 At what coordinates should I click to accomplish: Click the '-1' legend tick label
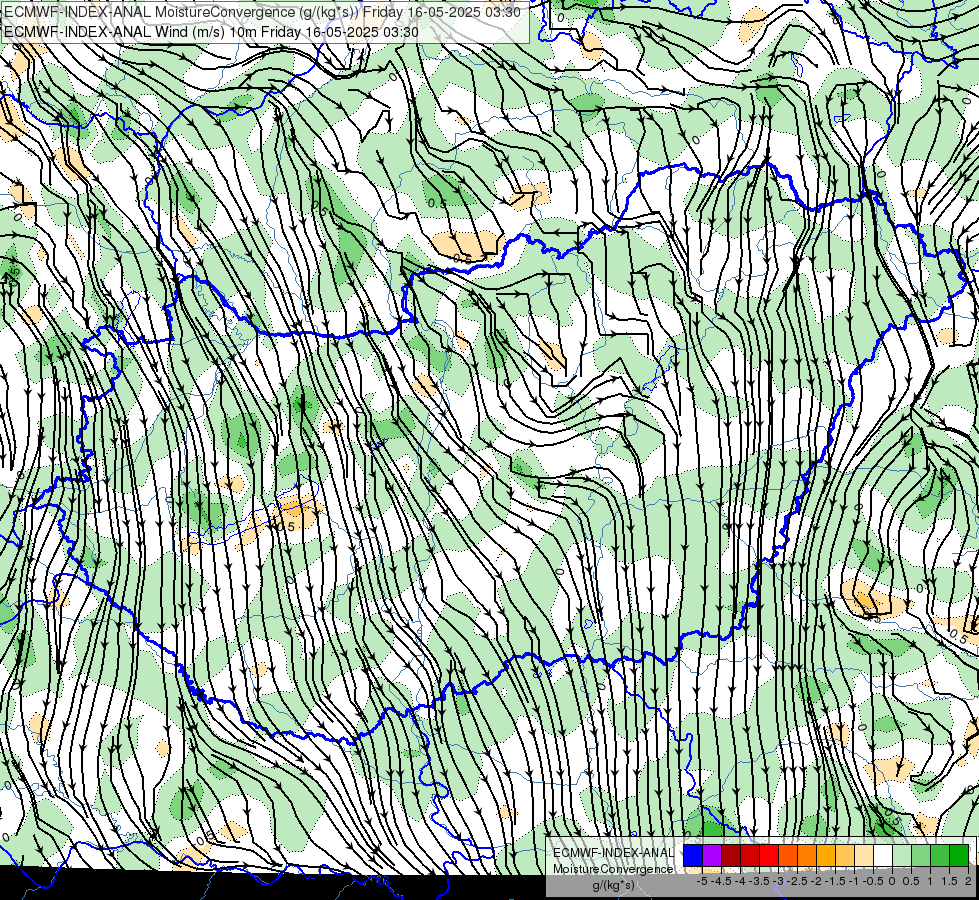855,881
